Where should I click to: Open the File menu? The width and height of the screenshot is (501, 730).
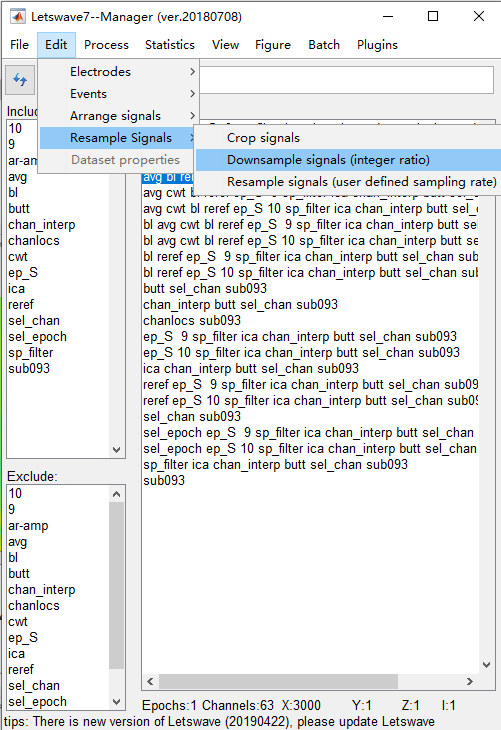pos(20,45)
